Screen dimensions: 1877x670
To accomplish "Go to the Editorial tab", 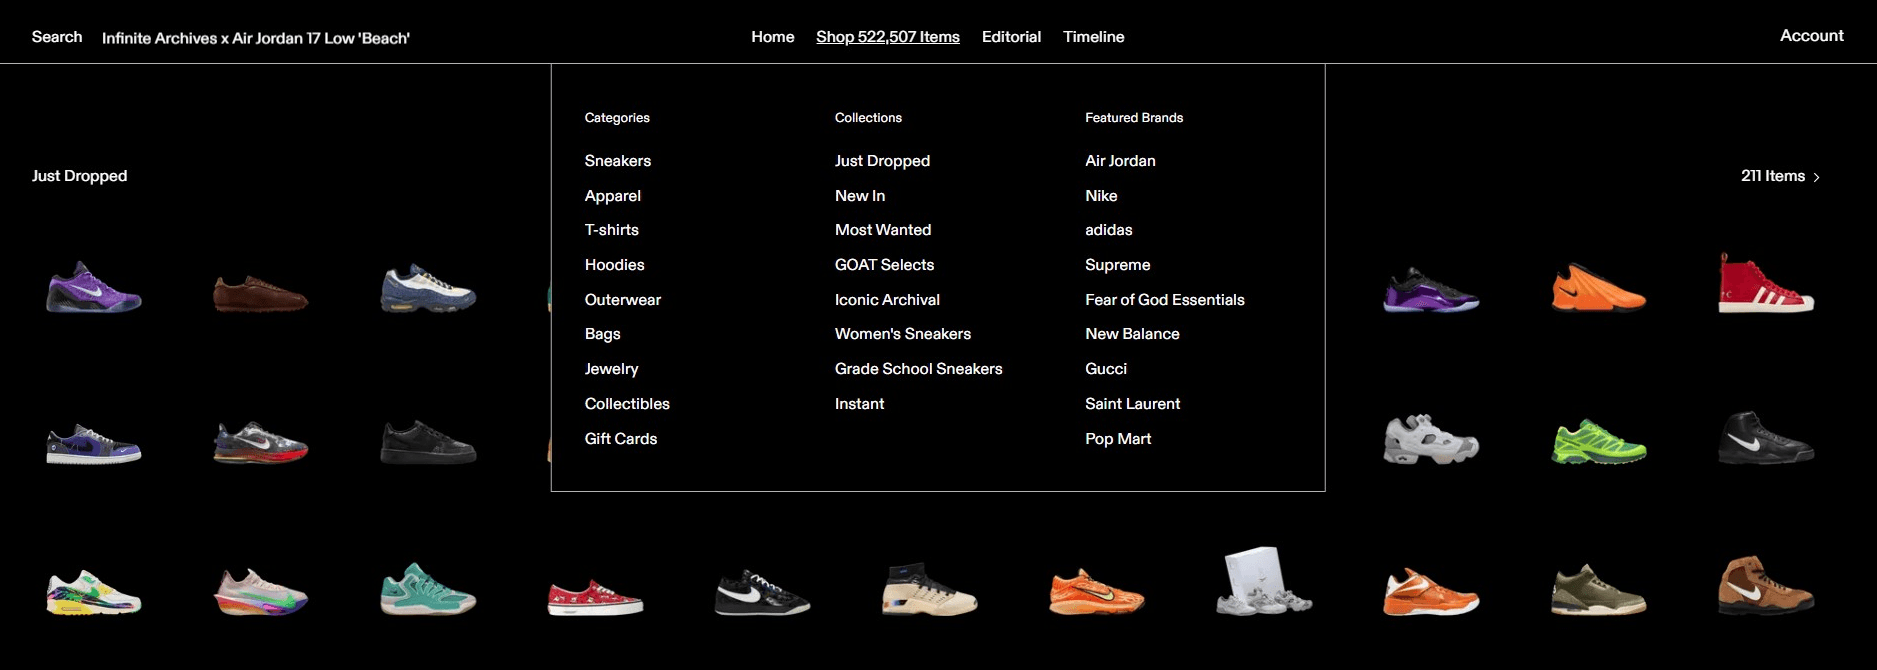I will click(x=1011, y=37).
